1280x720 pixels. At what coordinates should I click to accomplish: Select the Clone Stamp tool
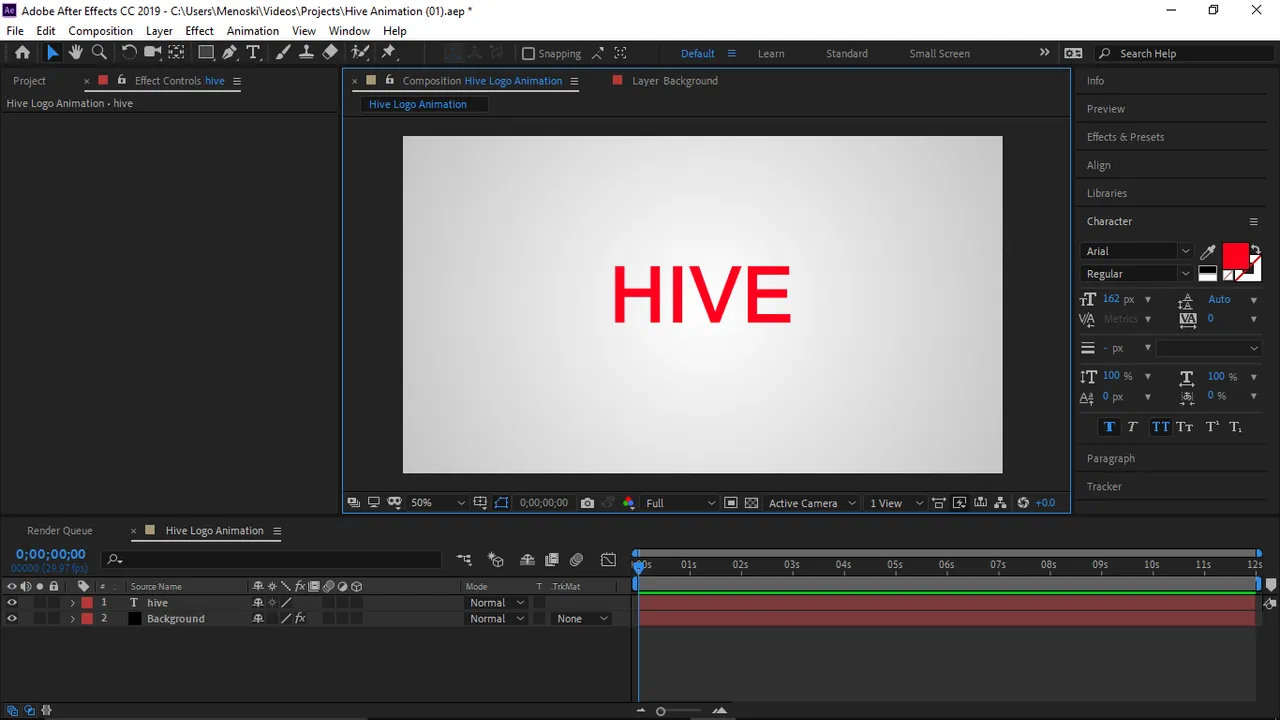tap(306, 53)
